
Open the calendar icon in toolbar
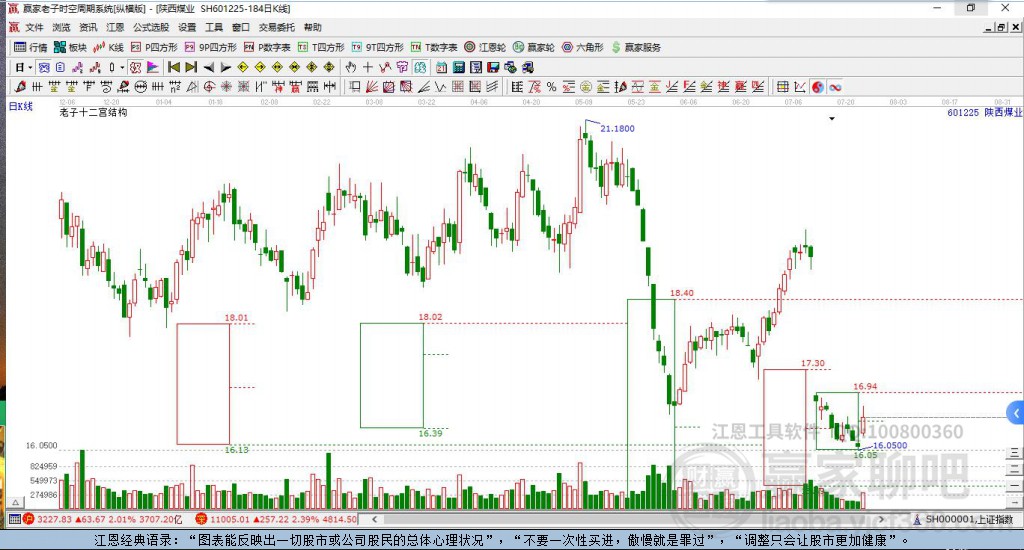(x=441, y=67)
